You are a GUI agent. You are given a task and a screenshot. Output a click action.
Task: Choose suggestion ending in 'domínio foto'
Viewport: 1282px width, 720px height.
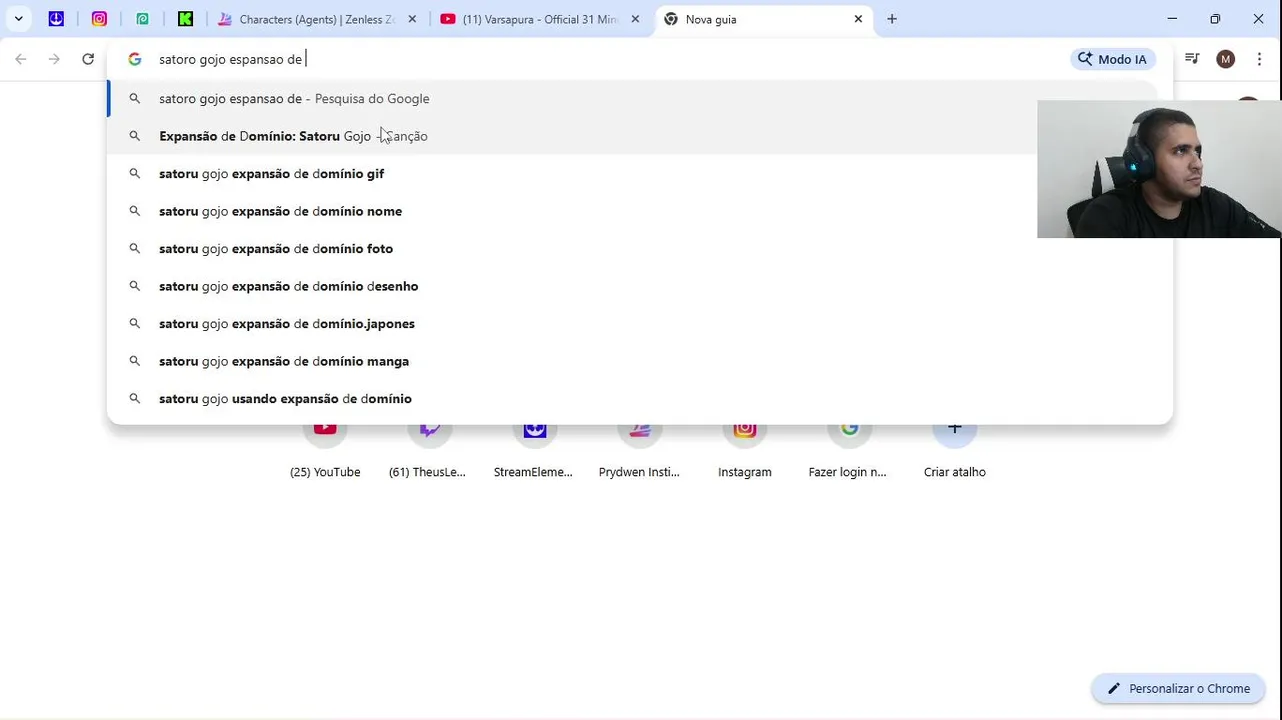[640, 249]
